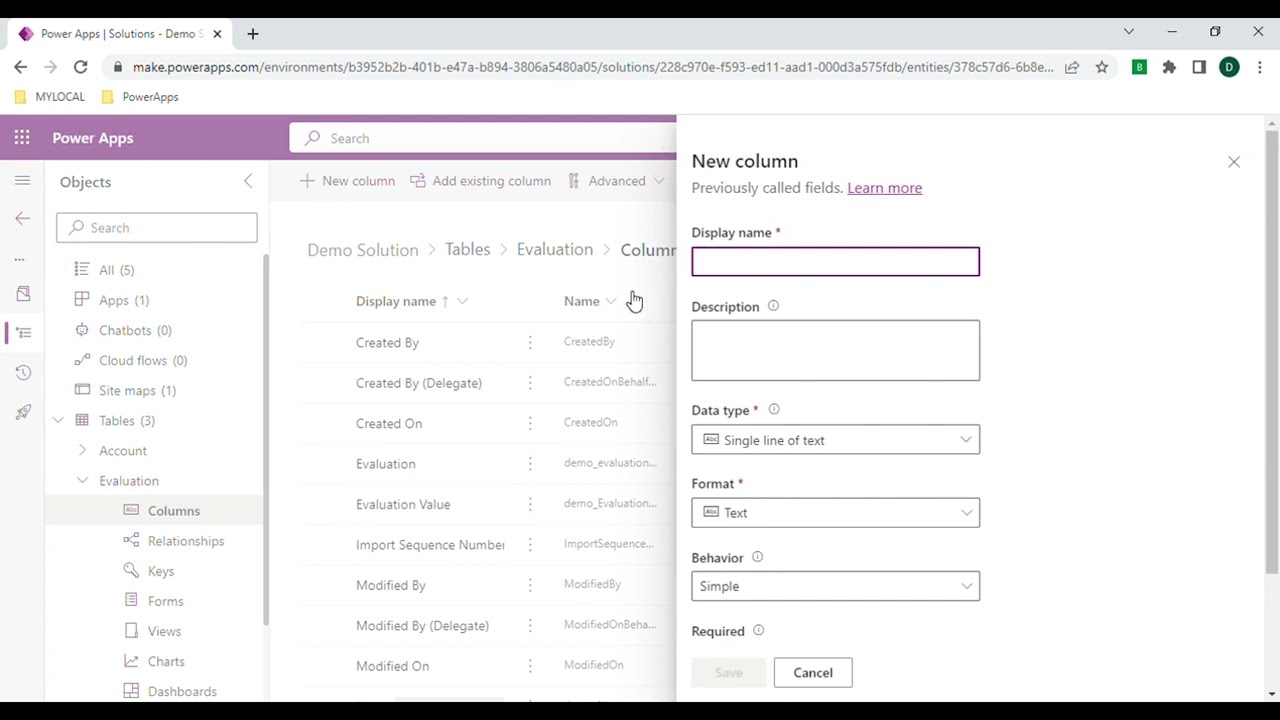Screen dimensions: 1280x720
Task: Open the Objects icon in left rail
Action: pyautogui.click(x=23, y=332)
